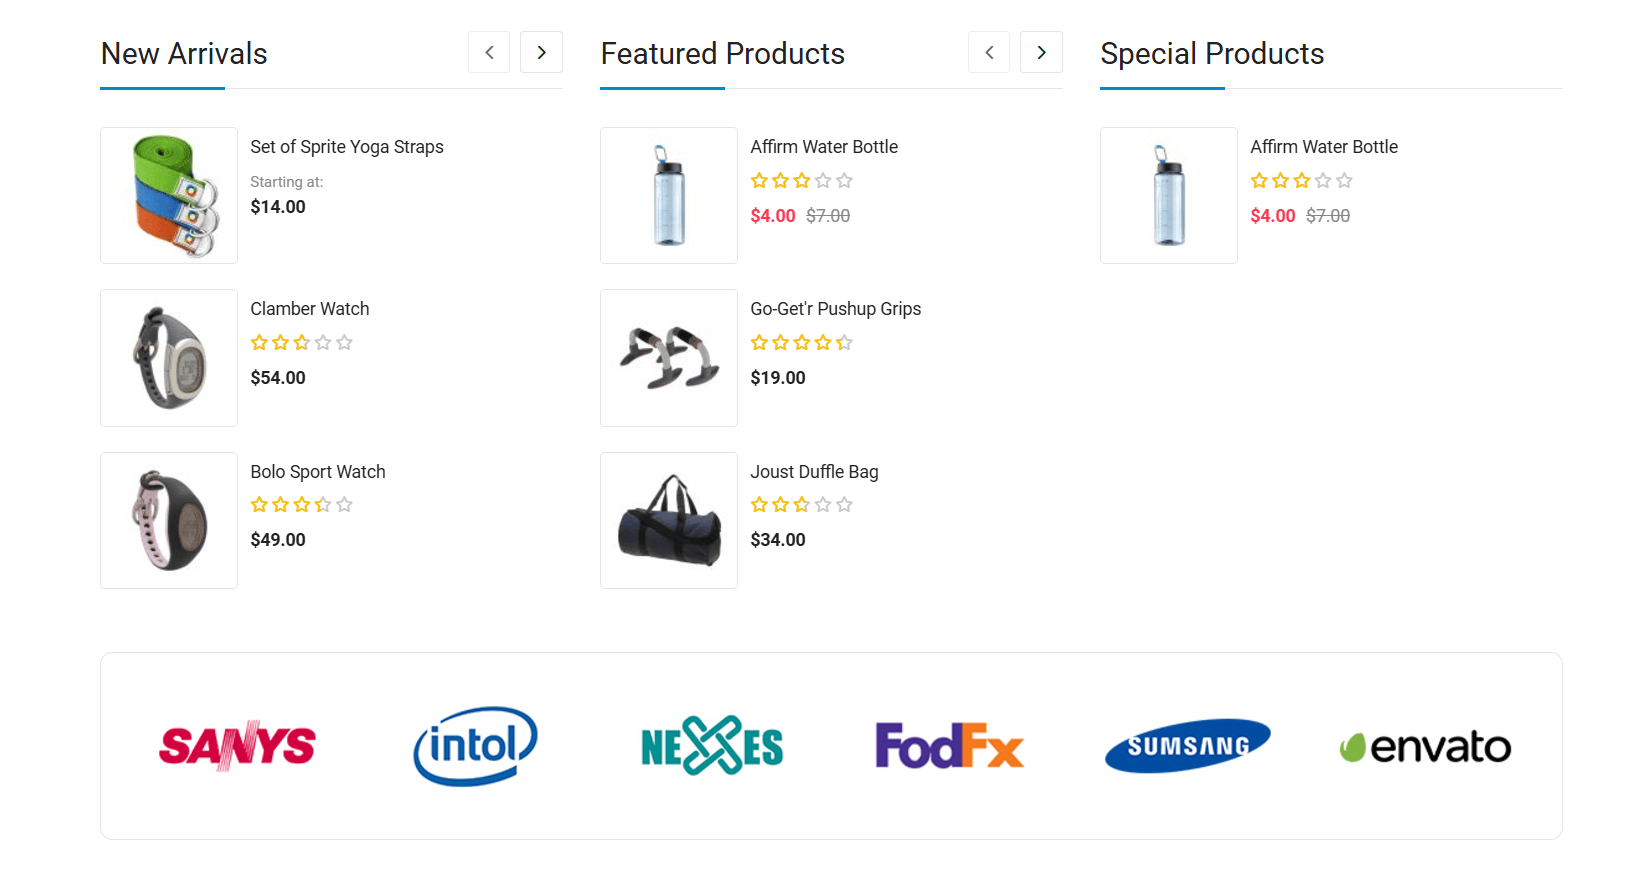The width and height of the screenshot is (1642, 876).
Task: Go to previous New Arrivals products
Action: tap(489, 52)
